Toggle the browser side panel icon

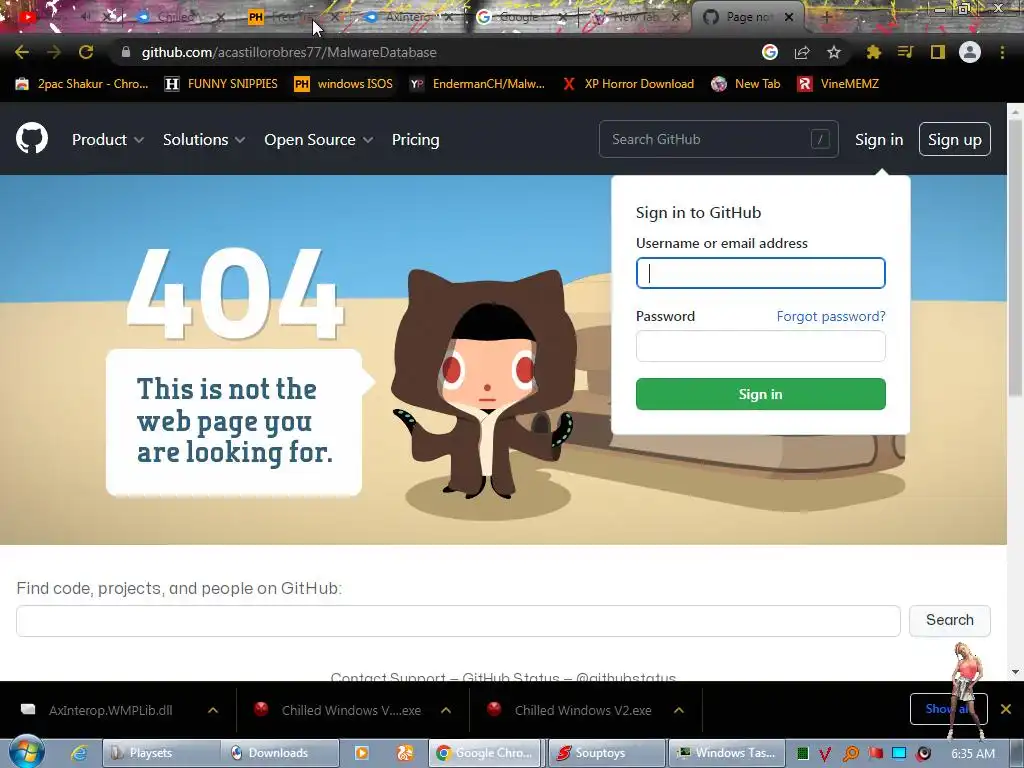click(x=938, y=52)
